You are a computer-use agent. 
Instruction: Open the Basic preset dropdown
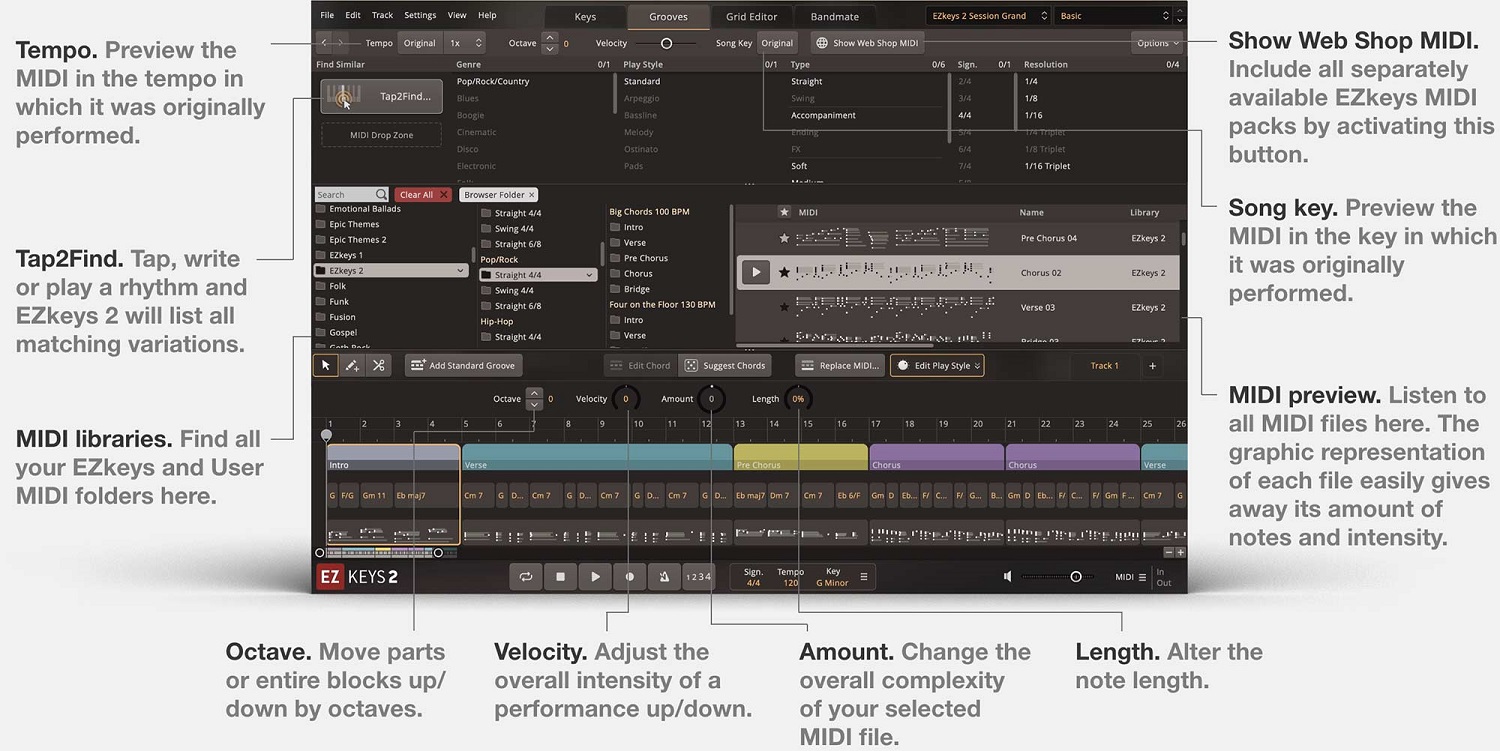1114,16
